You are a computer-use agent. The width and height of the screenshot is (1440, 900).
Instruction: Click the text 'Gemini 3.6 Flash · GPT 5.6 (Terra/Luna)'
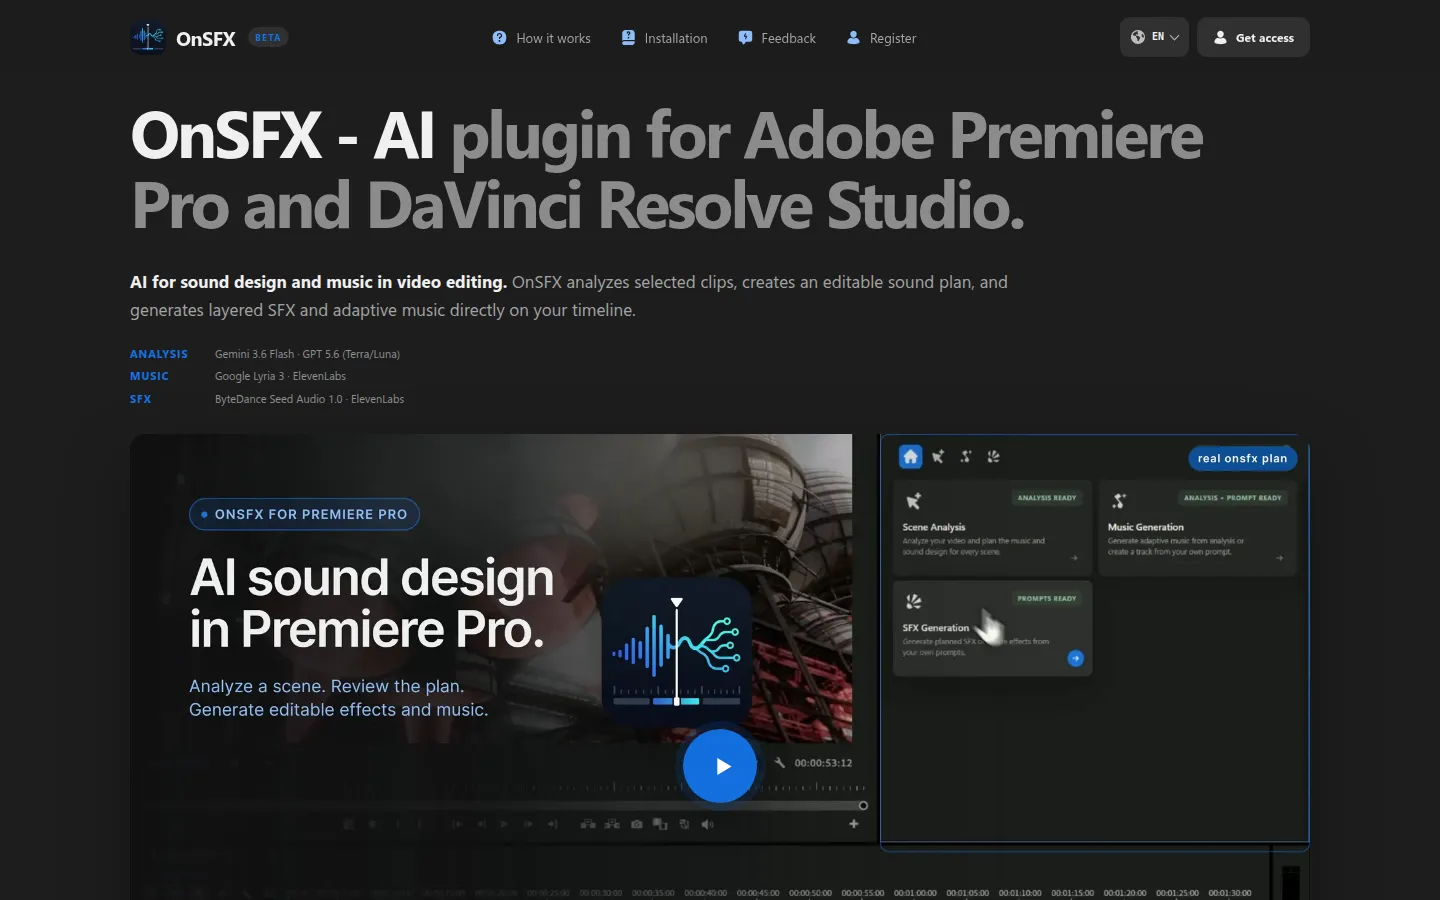[307, 354]
